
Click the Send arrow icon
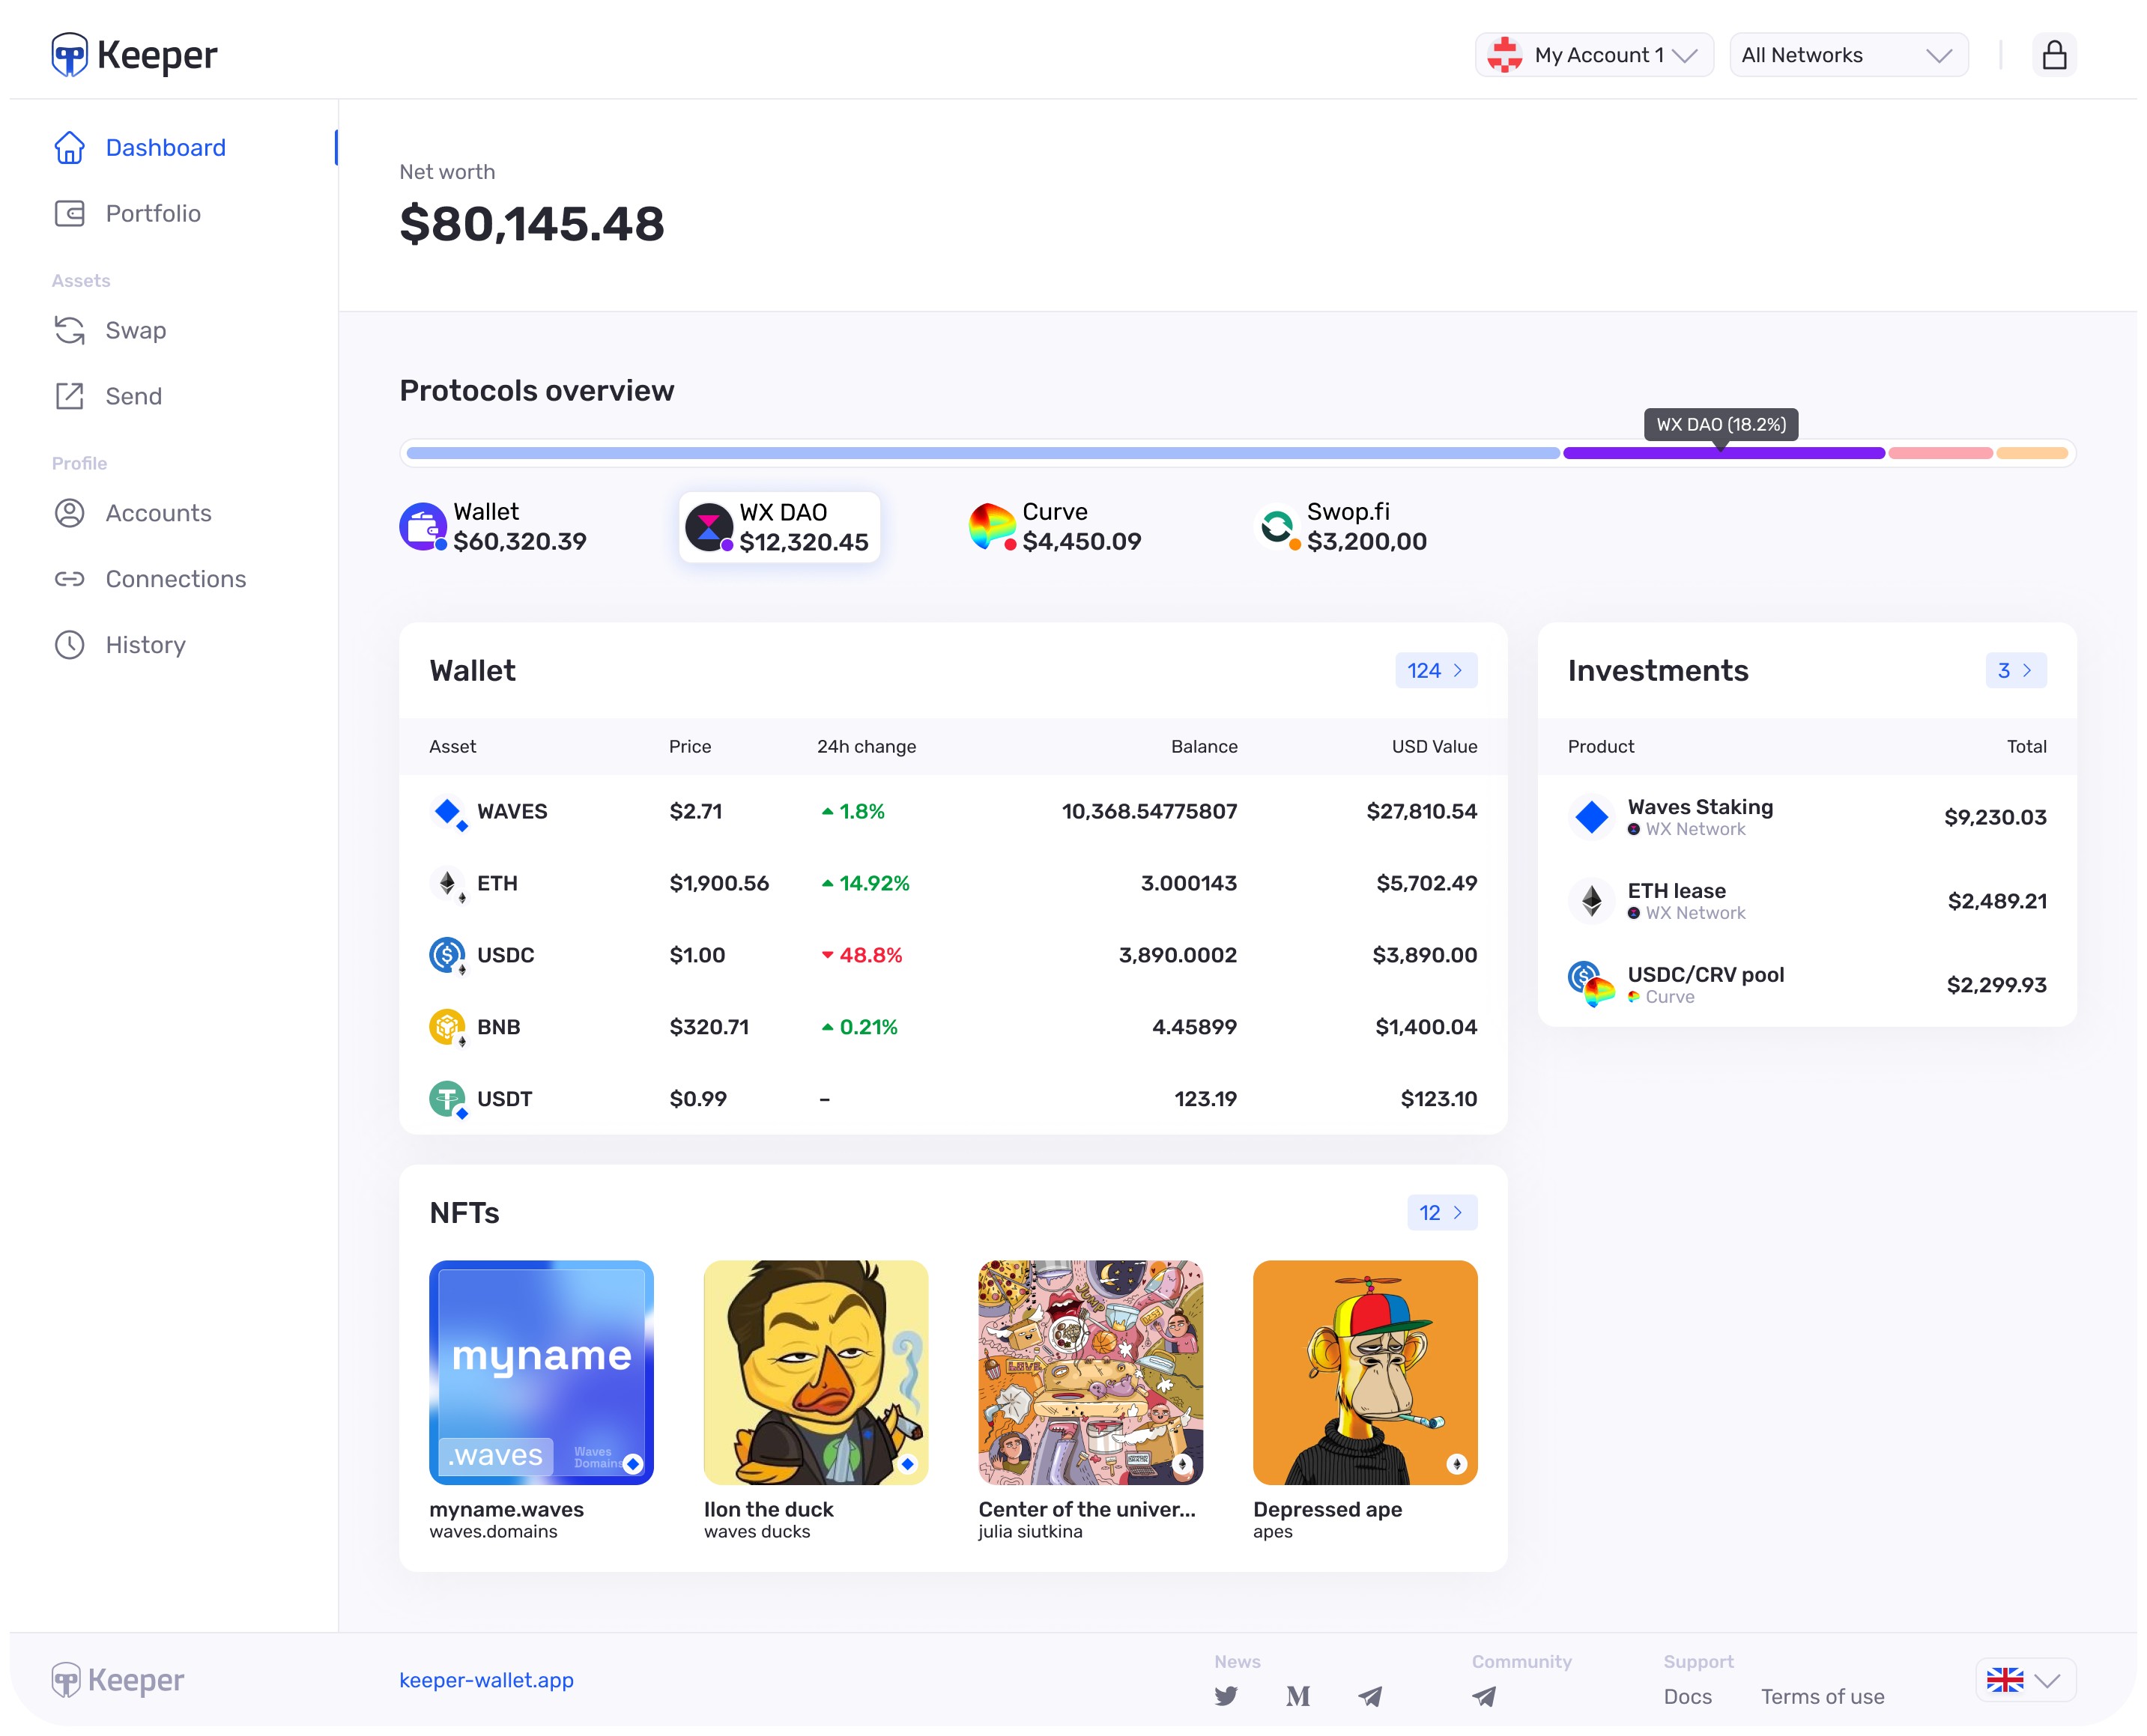tap(69, 396)
